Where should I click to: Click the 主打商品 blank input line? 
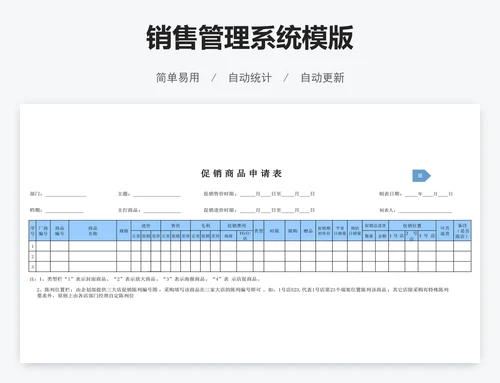click(162, 211)
